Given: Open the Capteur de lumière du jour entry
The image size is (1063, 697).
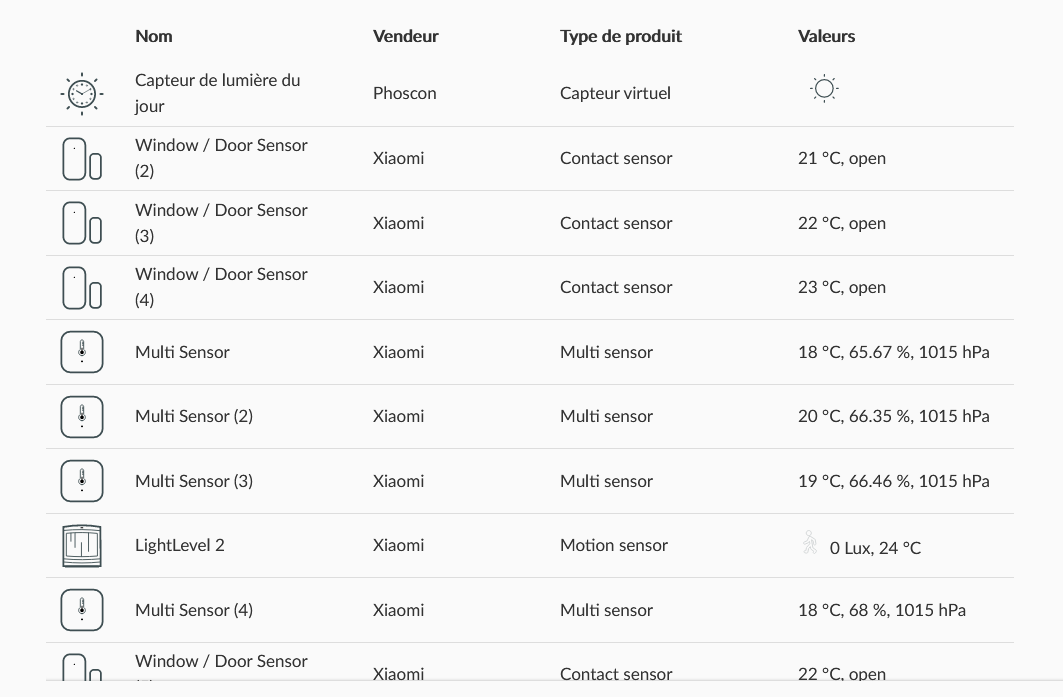Looking at the screenshot, I should (x=217, y=93).
